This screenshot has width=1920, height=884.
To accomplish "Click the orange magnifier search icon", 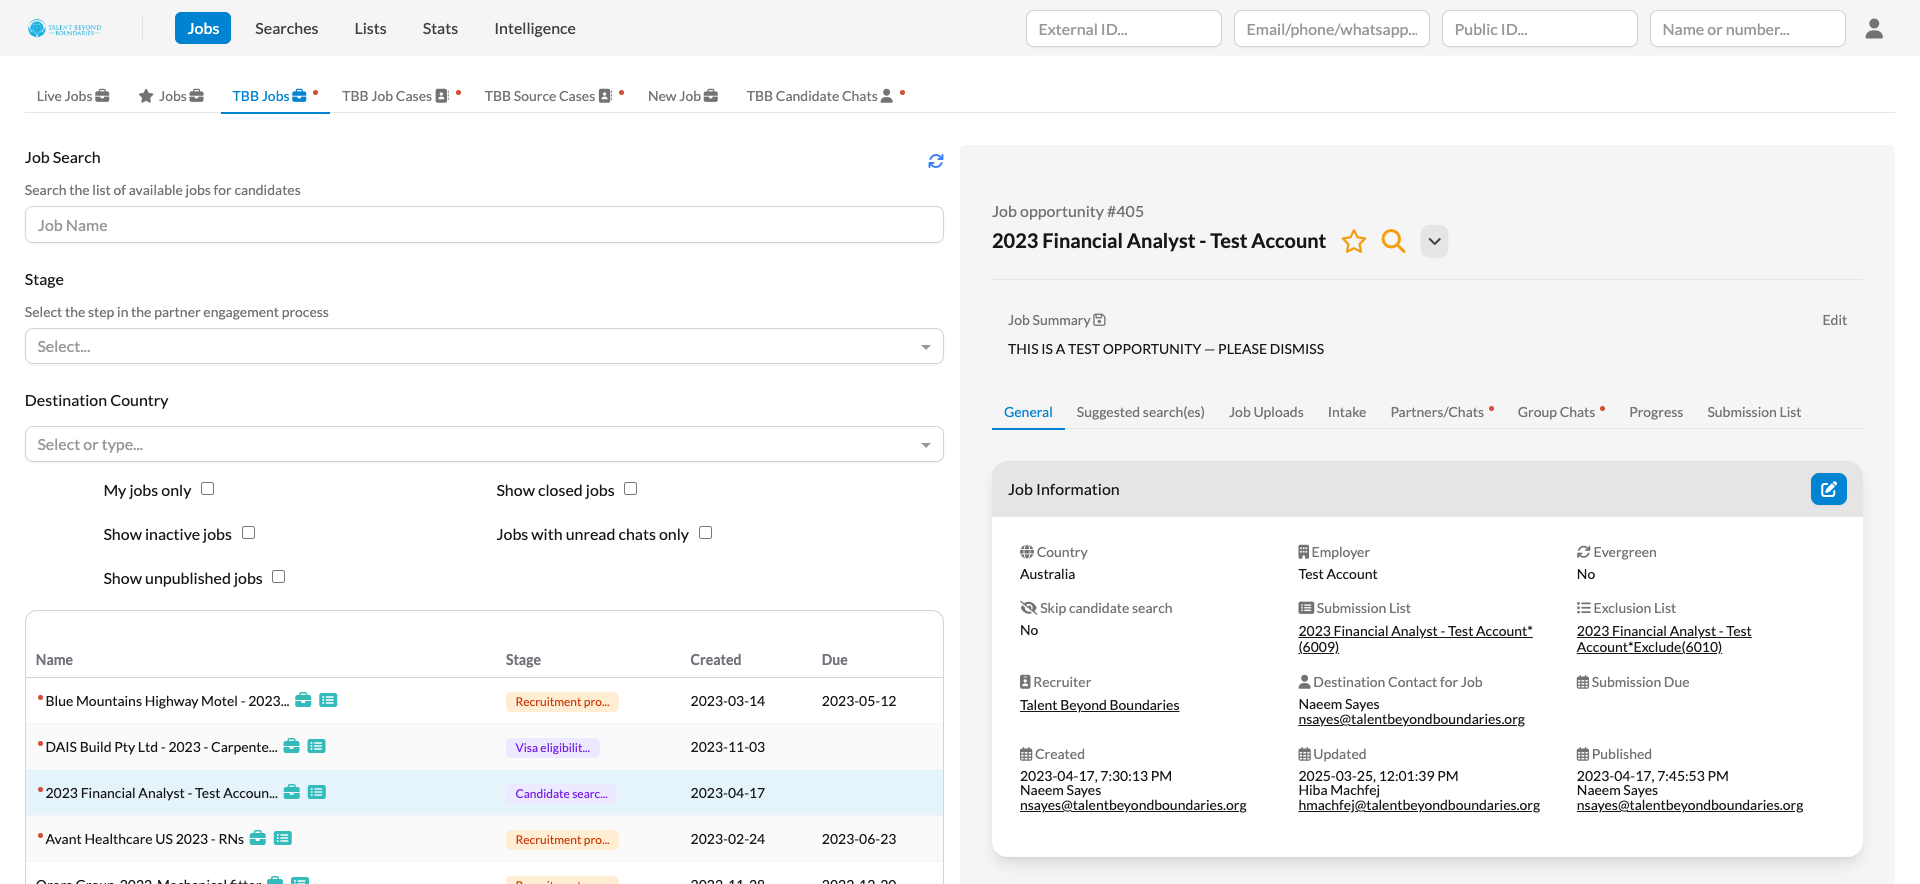I will point(1392,241).
